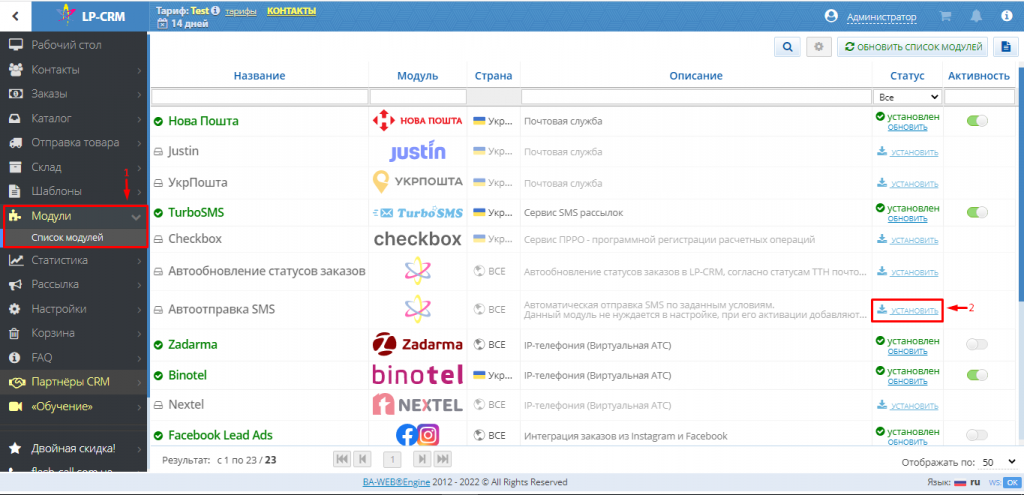Open Двойная скидка! in sidebar
Image resolution: width=1024 pixels, height=495 pixels.
(74, 449)
